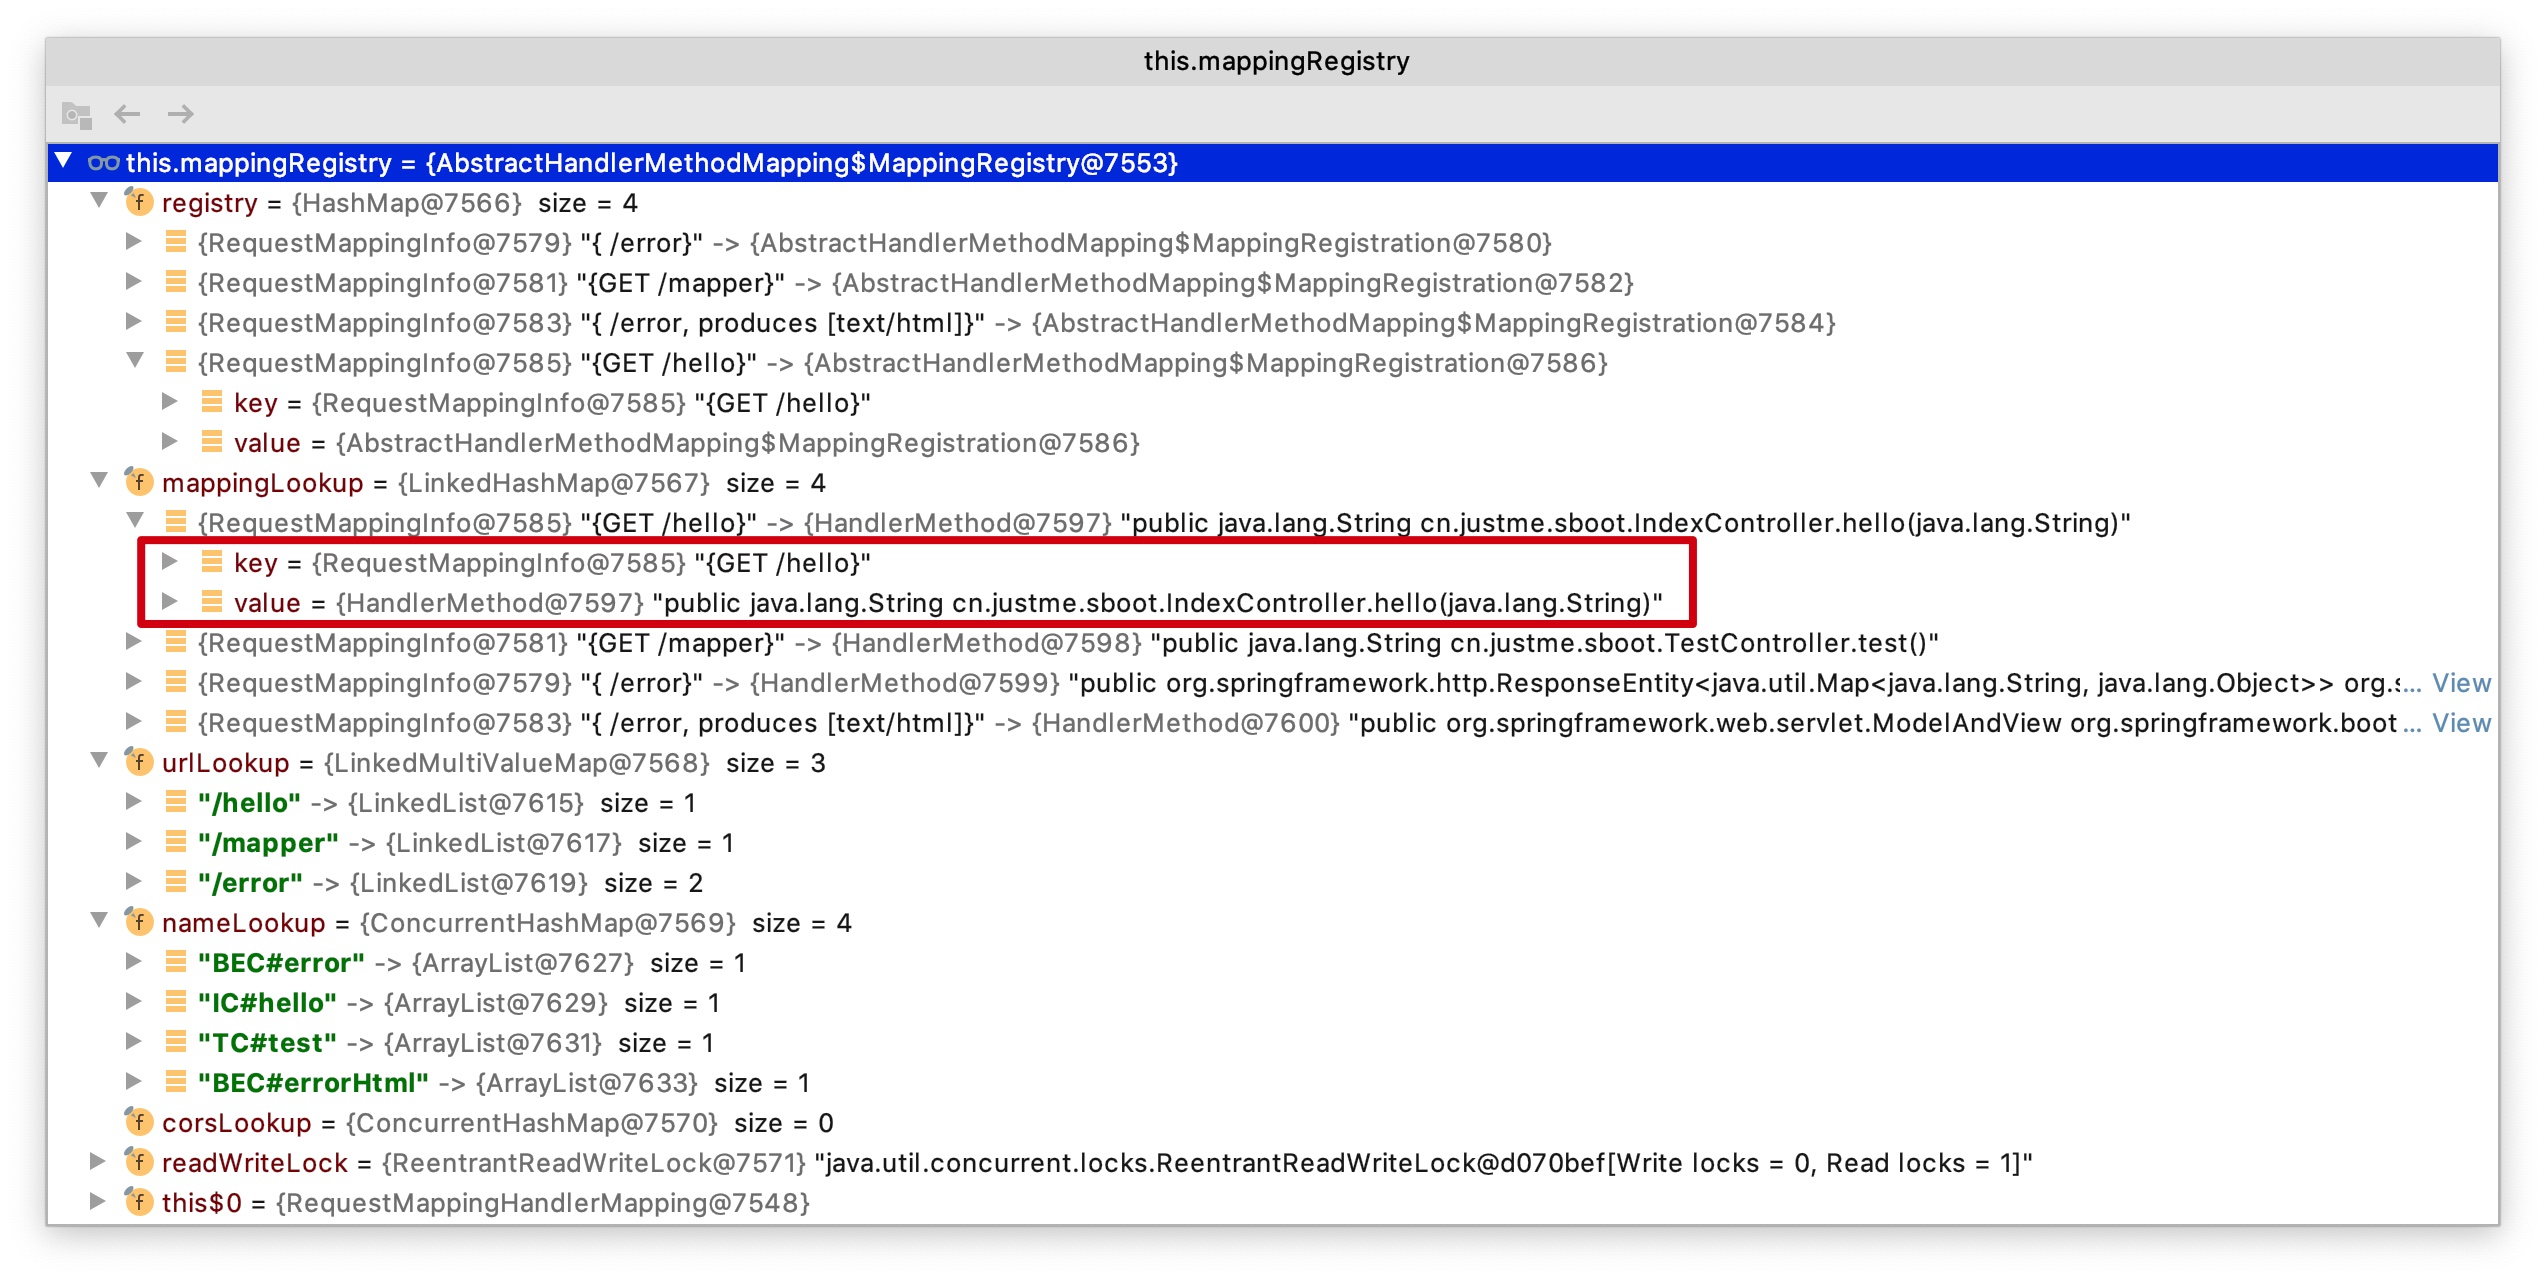
Task: Expand the readWriteLock node
Action: (97, 1161)
